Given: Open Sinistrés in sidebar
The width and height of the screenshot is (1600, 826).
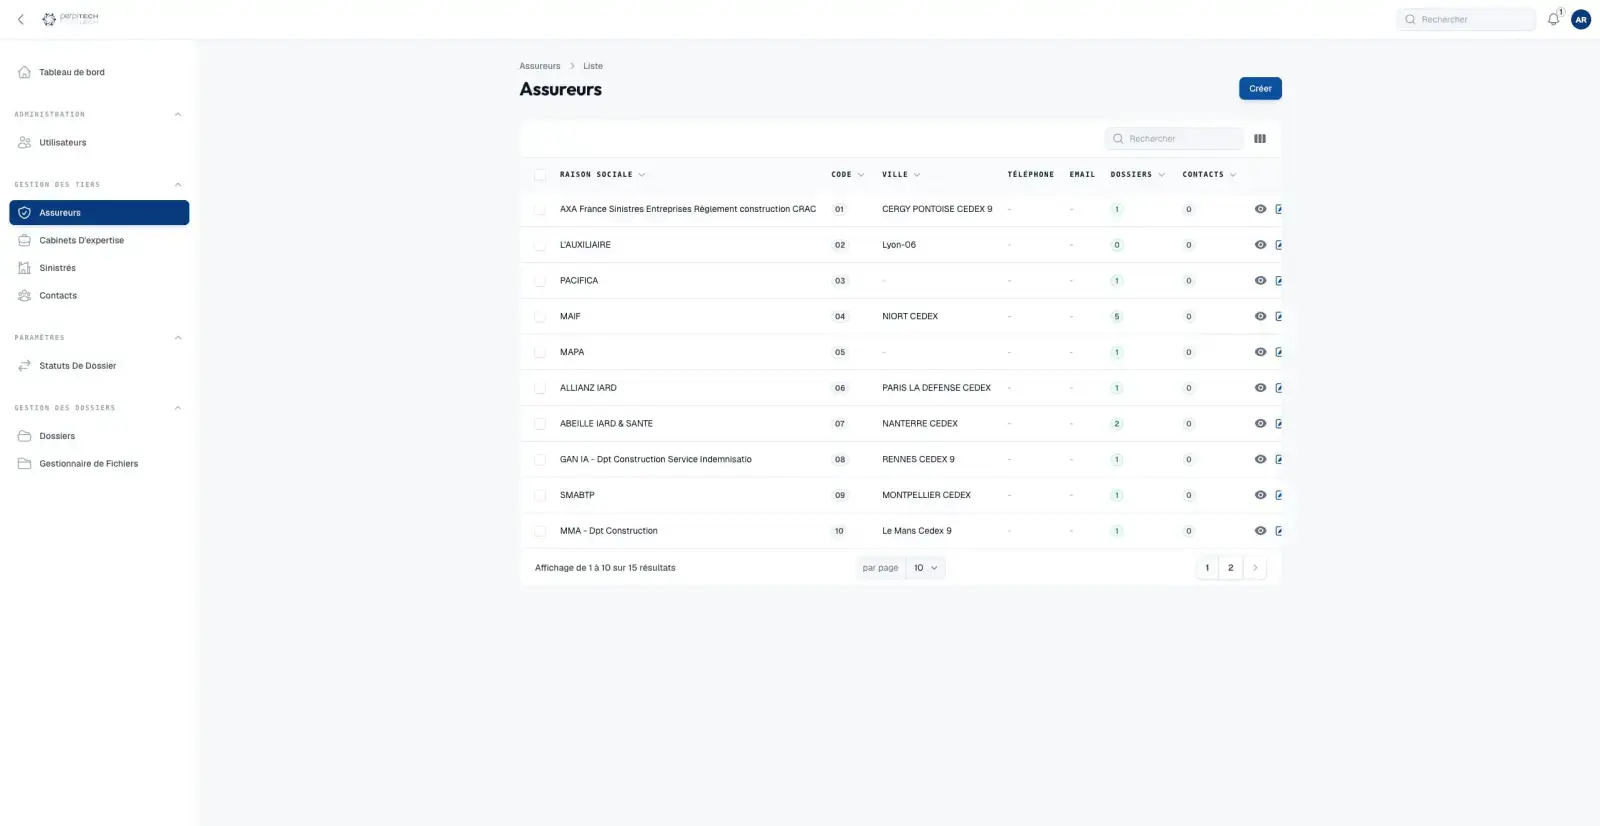Looking at the screenshot, I should tap(99, 268).
